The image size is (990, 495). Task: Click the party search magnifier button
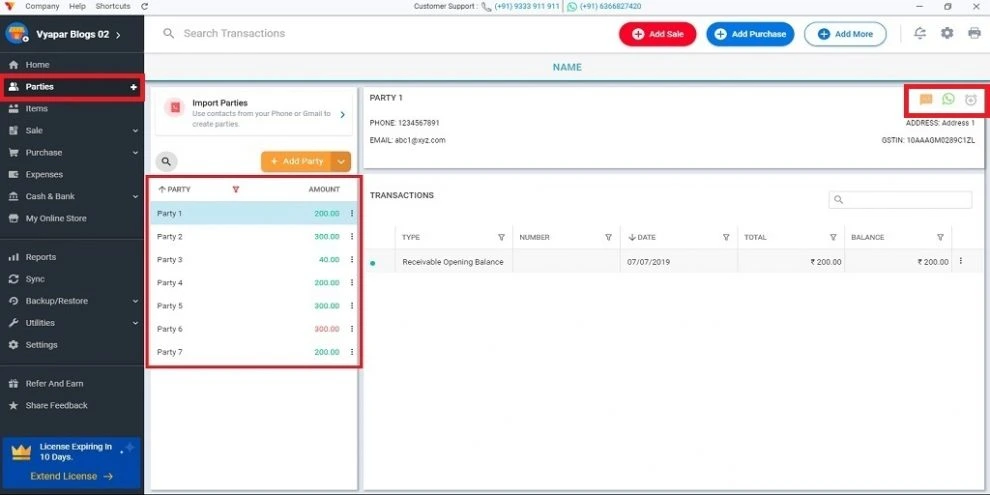[x=166, y=162]
